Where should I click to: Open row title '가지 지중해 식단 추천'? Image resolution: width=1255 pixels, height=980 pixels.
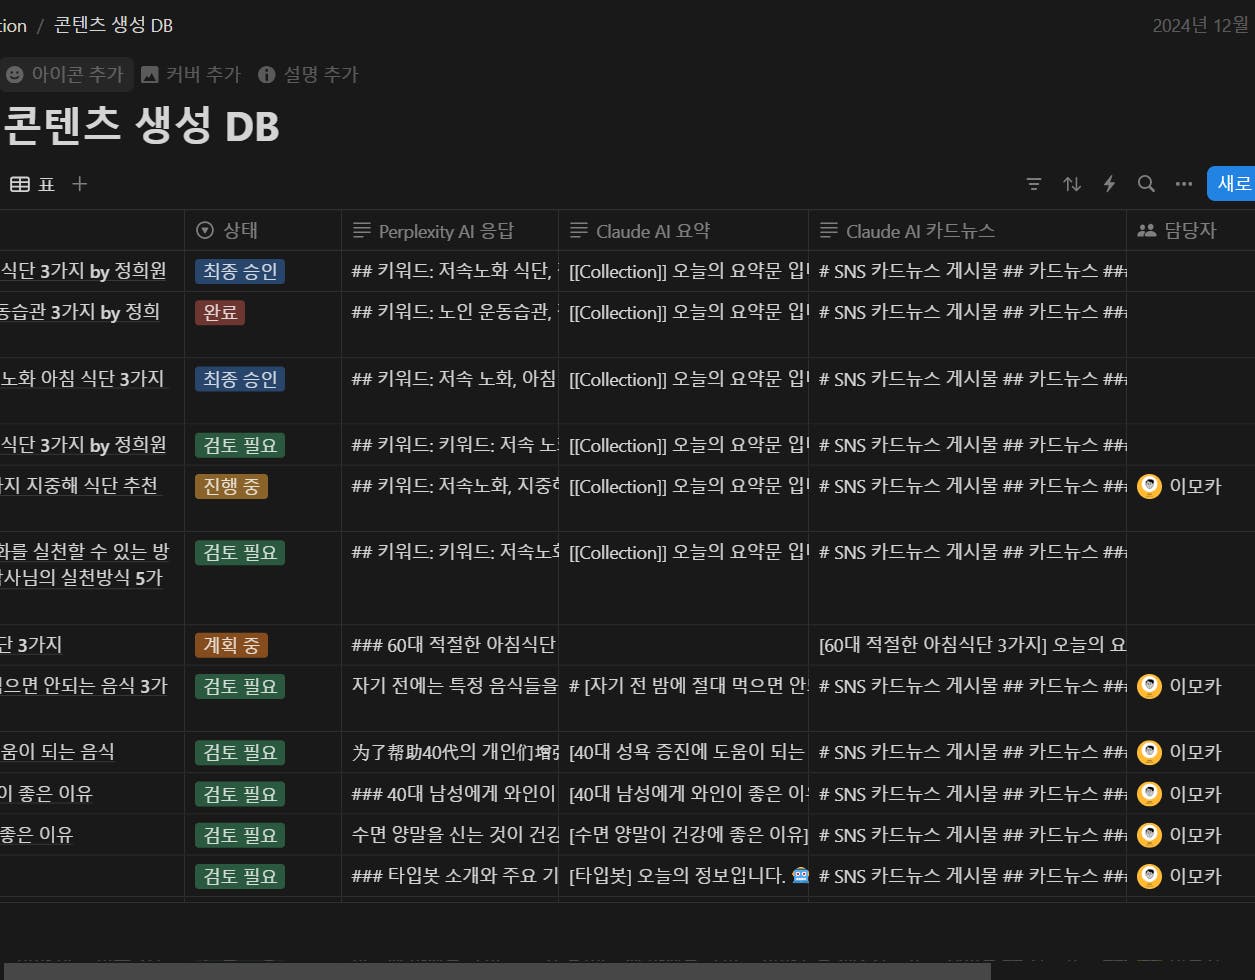click(x=80, y=486)
